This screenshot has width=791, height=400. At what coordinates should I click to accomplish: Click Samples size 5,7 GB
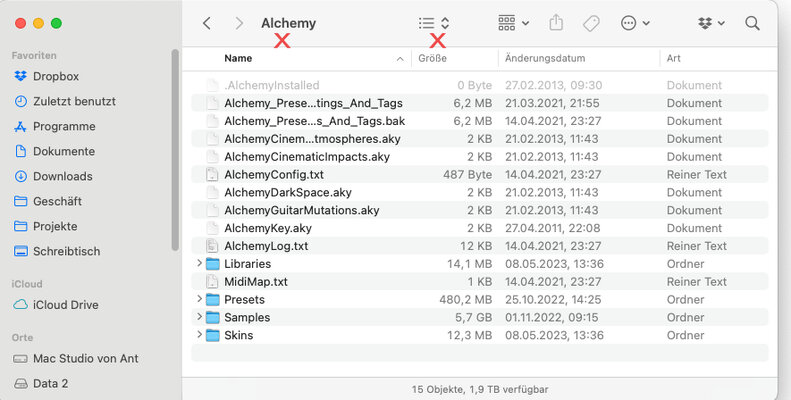[x=473, y=318]
